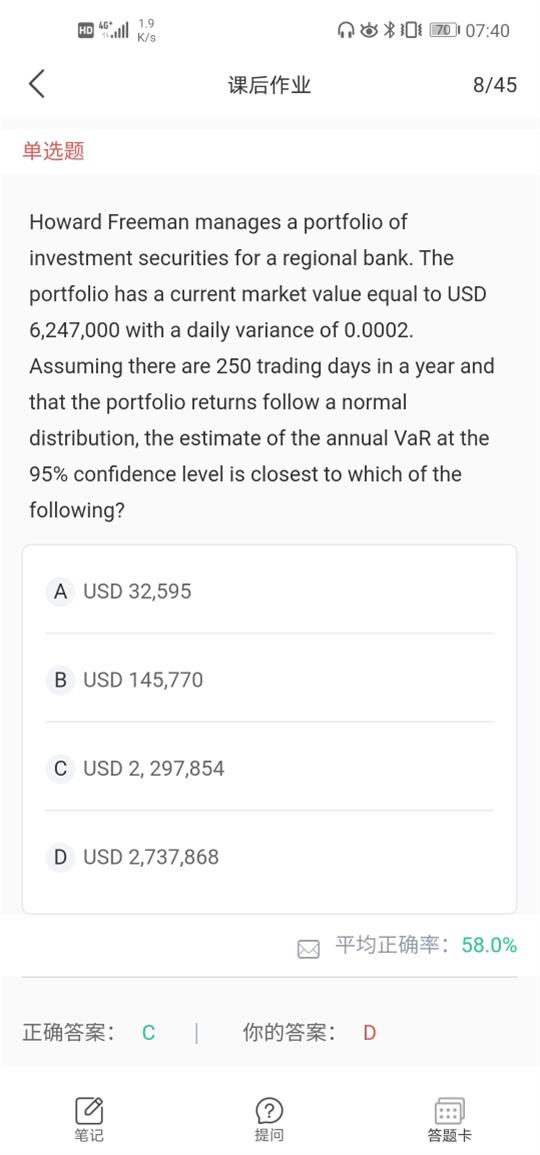Tap the headphone status icon
Image resolution: width=540 pixels, height=1155 pixels.
346,30
